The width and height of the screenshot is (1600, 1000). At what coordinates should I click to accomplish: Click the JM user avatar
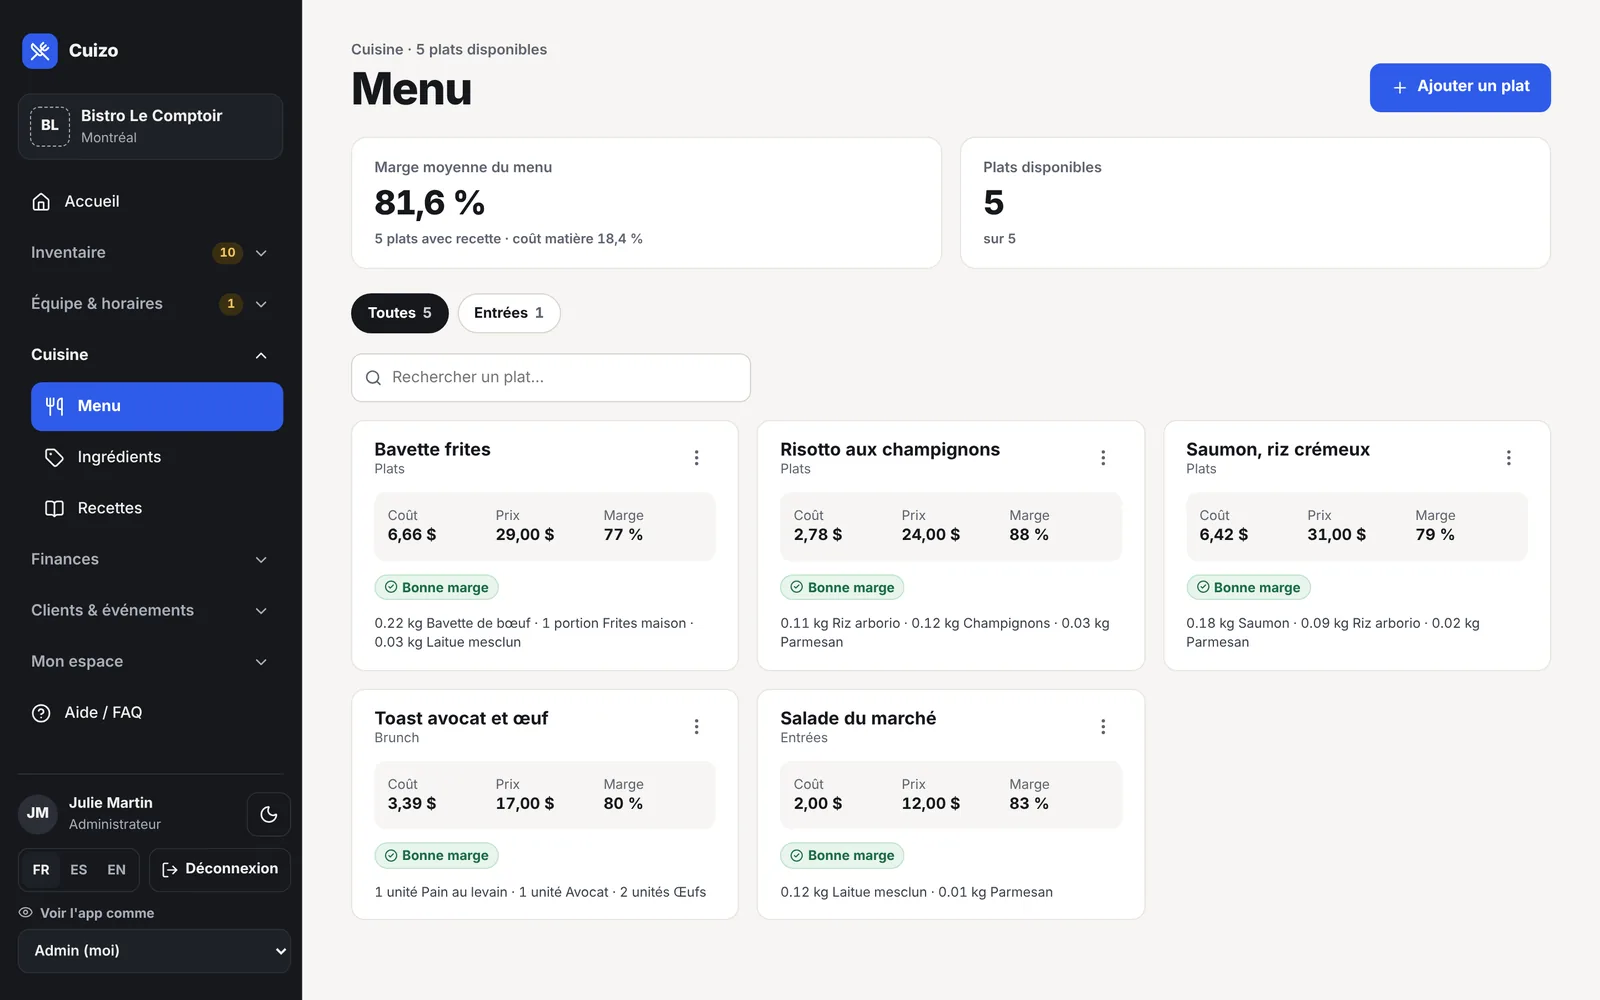click(38, 813)
